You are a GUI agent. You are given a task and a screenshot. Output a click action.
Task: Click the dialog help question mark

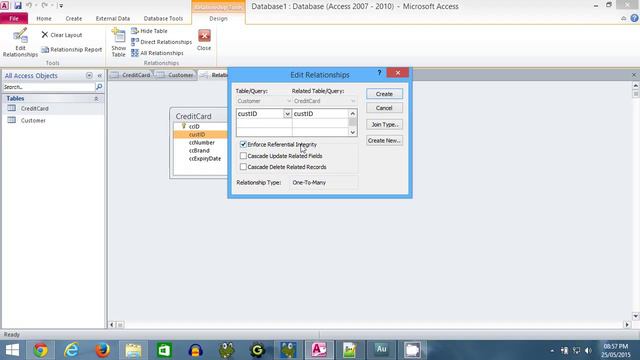click(379, 73)
